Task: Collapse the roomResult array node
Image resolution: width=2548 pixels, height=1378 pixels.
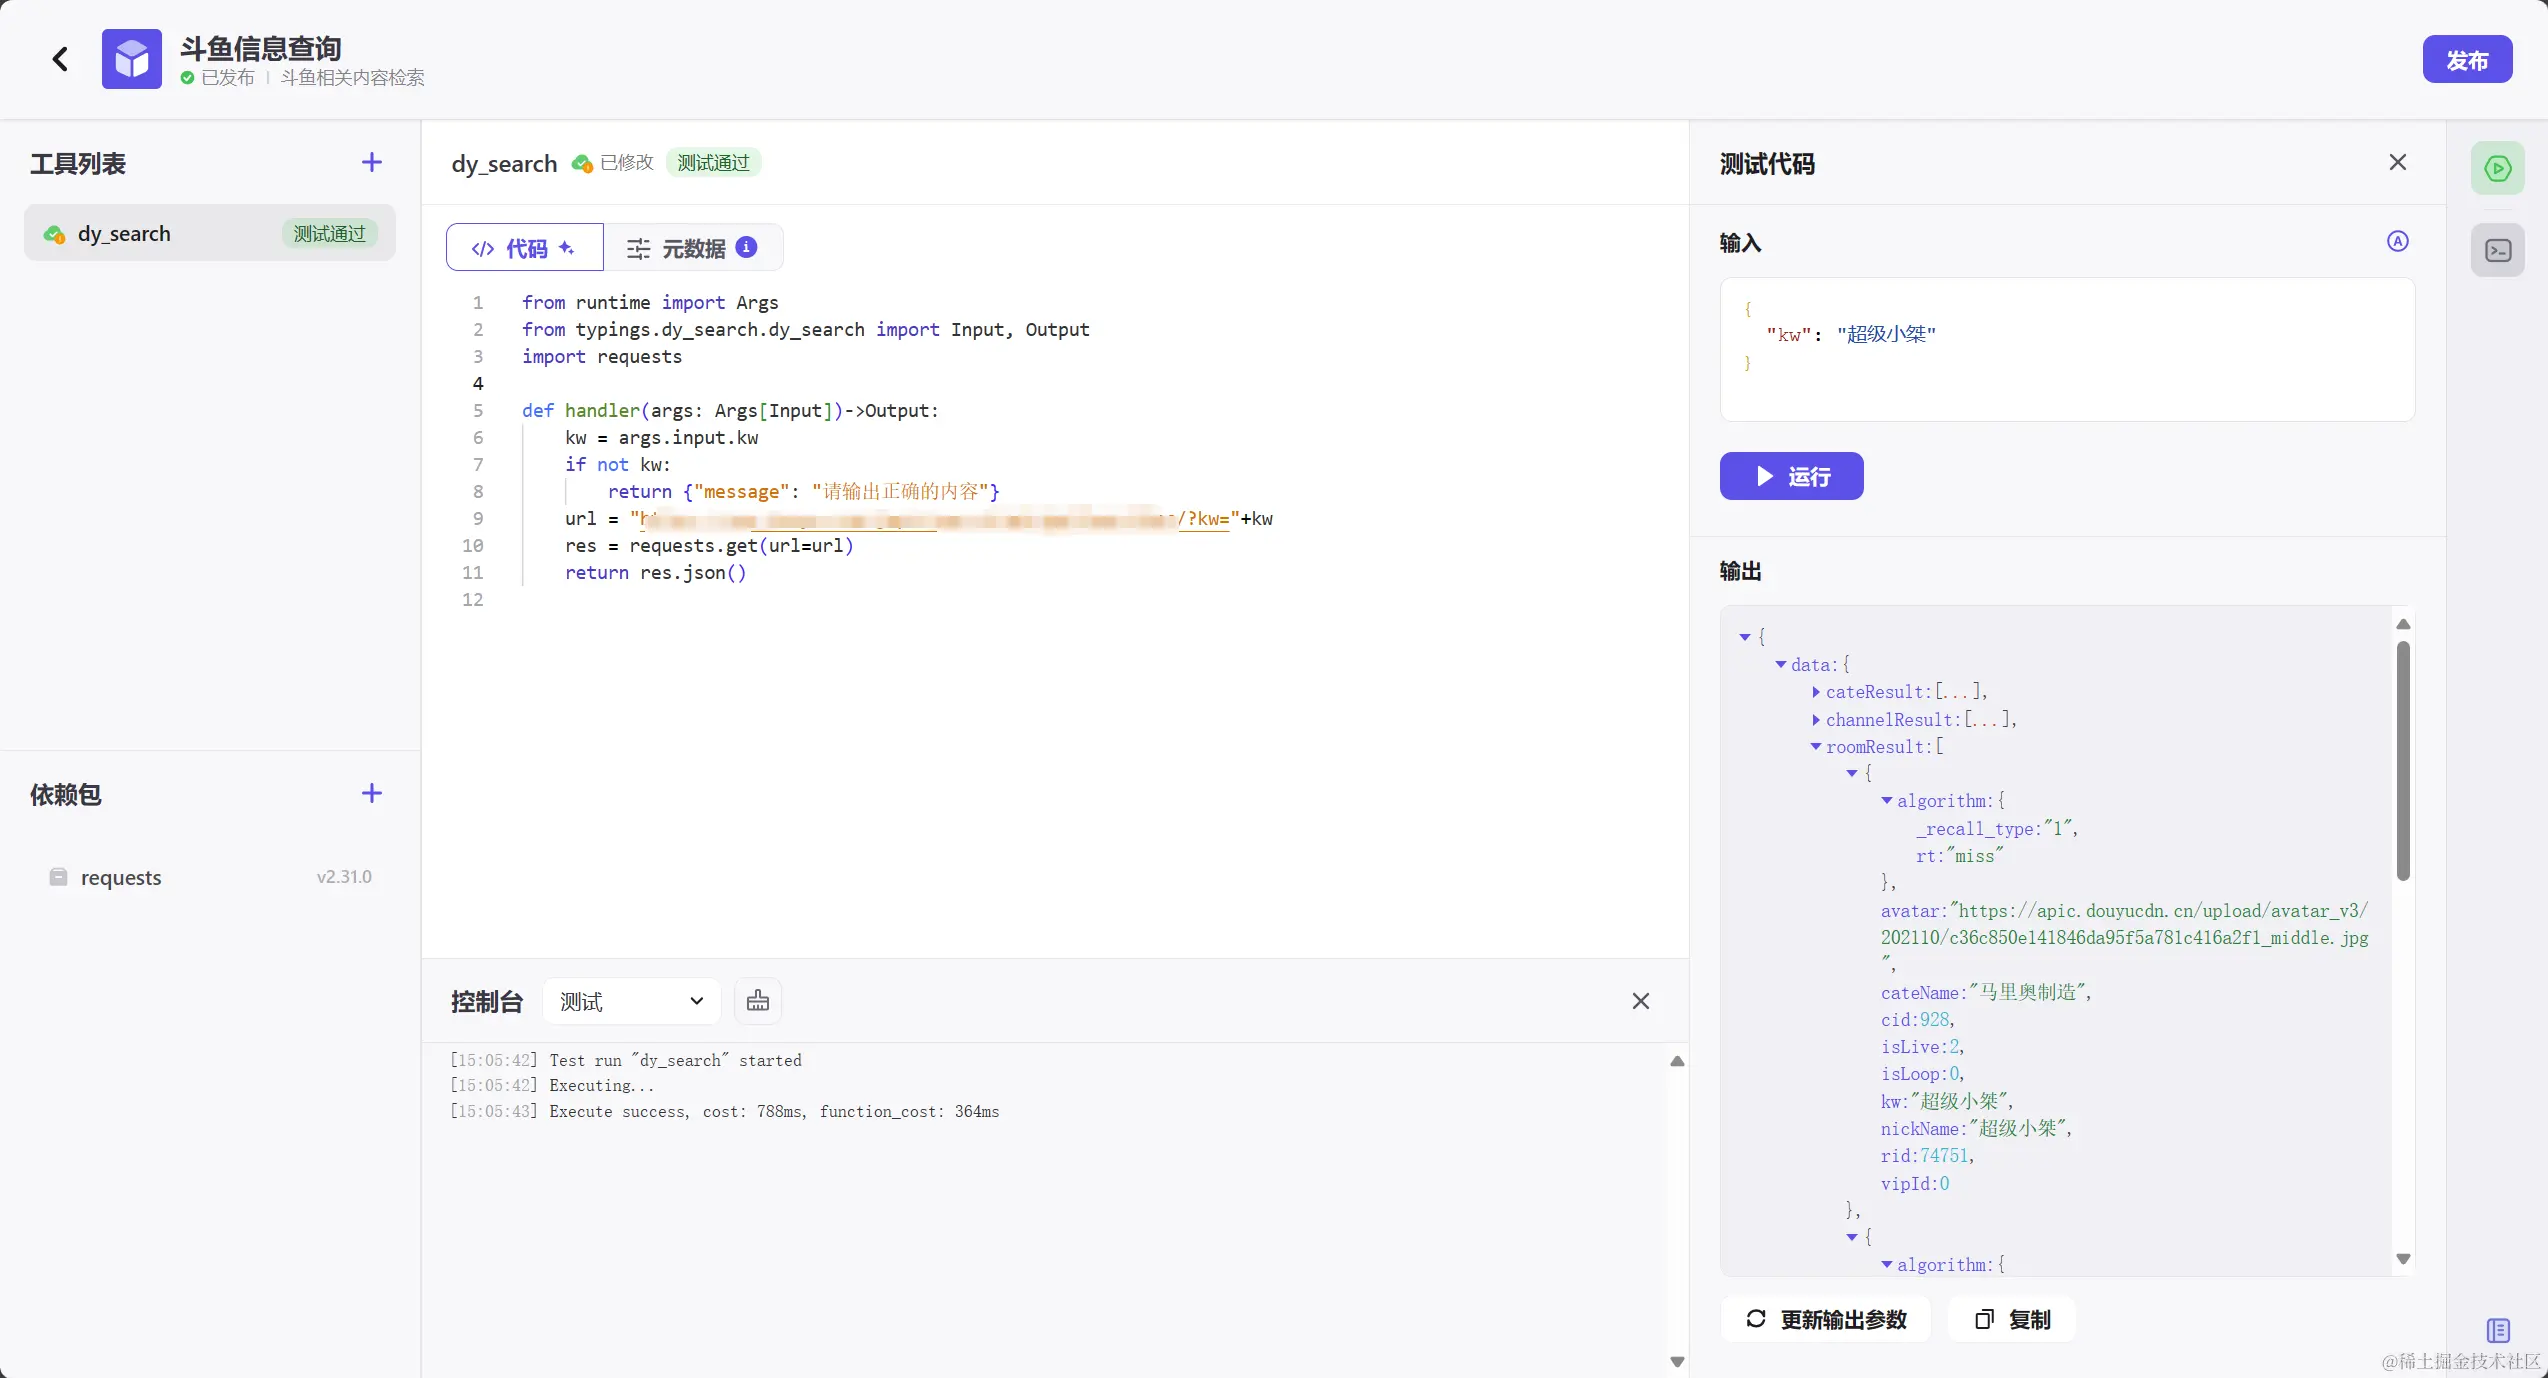Action: (1815, 747)
